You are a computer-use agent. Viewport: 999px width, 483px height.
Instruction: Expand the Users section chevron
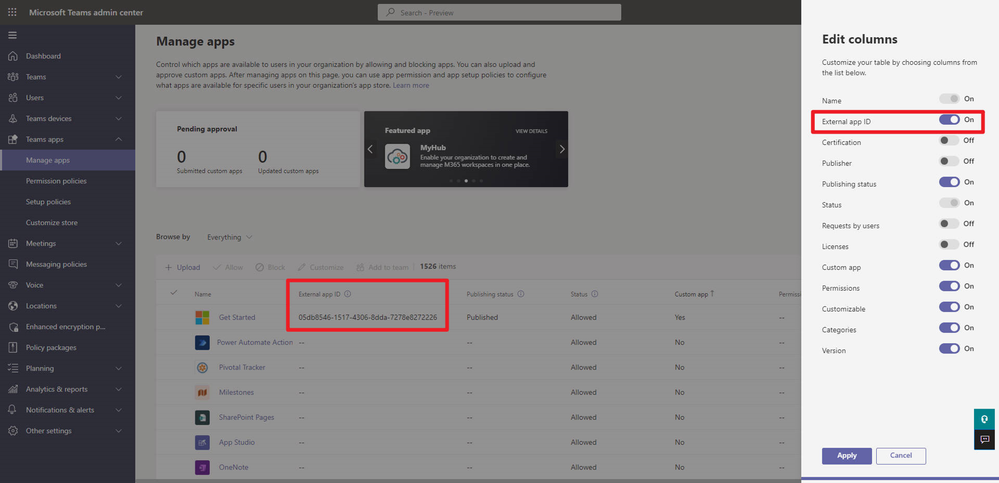coord(119,97)
